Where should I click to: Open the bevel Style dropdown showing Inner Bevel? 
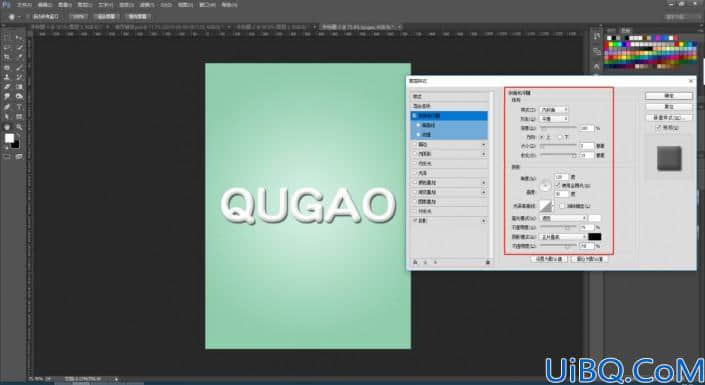click(554, 110)
